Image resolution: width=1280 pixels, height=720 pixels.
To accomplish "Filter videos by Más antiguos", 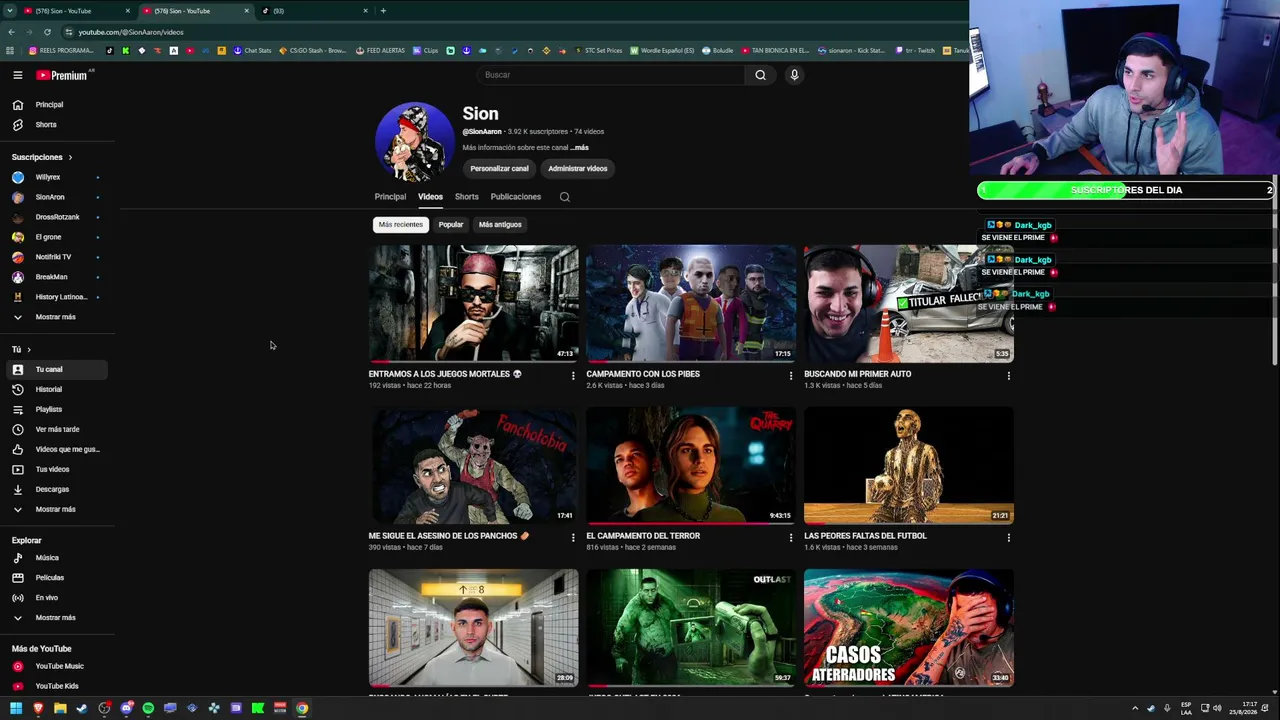I will tap(500, 225).
